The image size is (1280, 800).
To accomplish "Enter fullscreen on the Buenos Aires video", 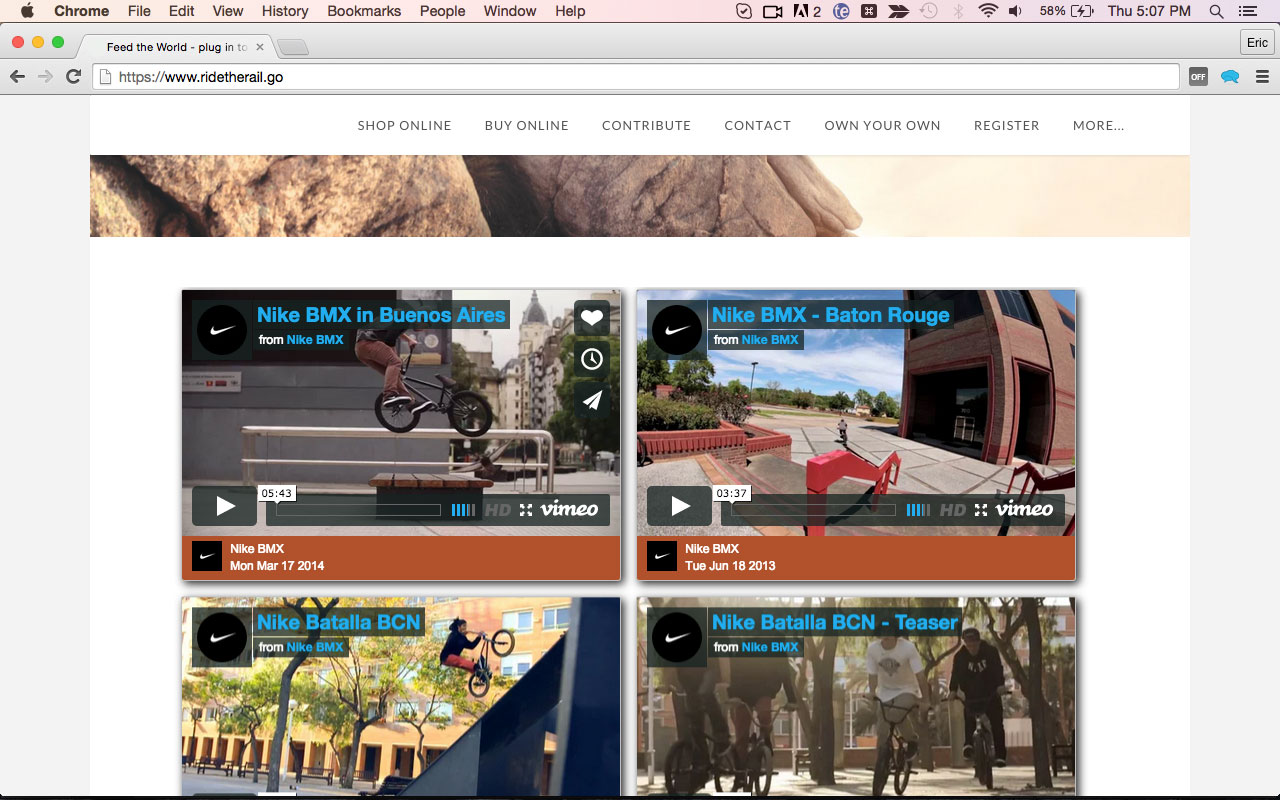I will coord(526,510).
